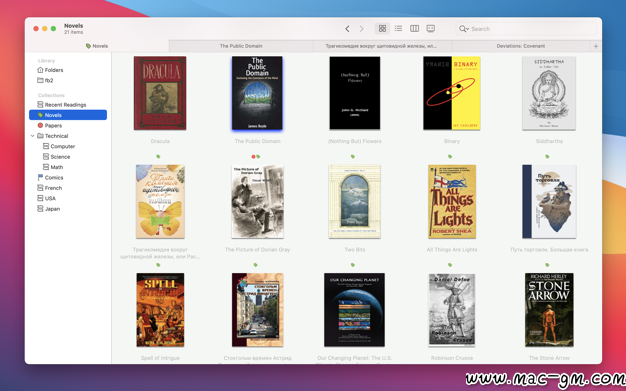626x391 pixels.
Task: Select The Picture of Dorian Gray cover
Action: [x=258, y=202]
